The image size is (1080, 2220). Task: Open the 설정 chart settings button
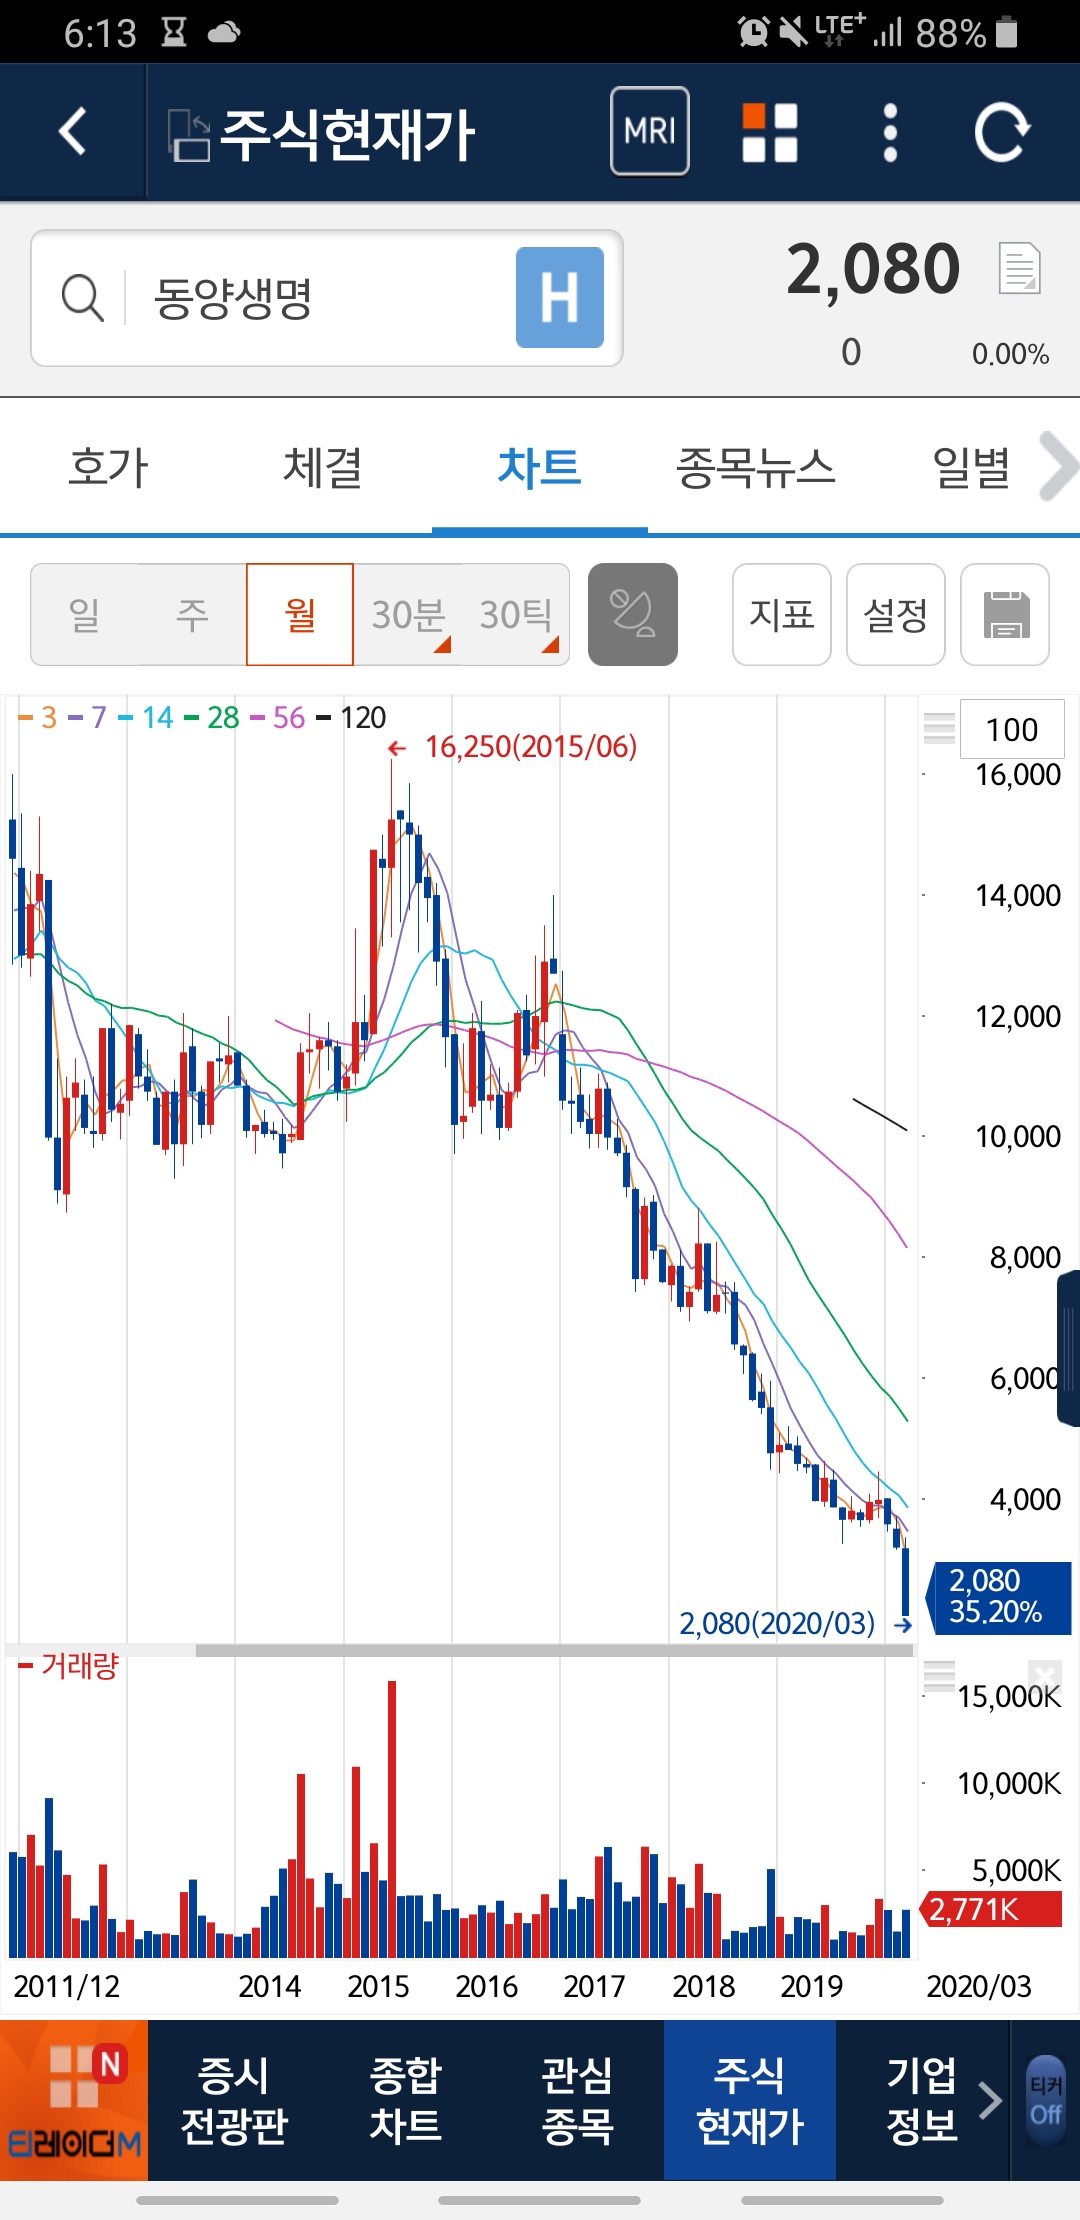896,614
